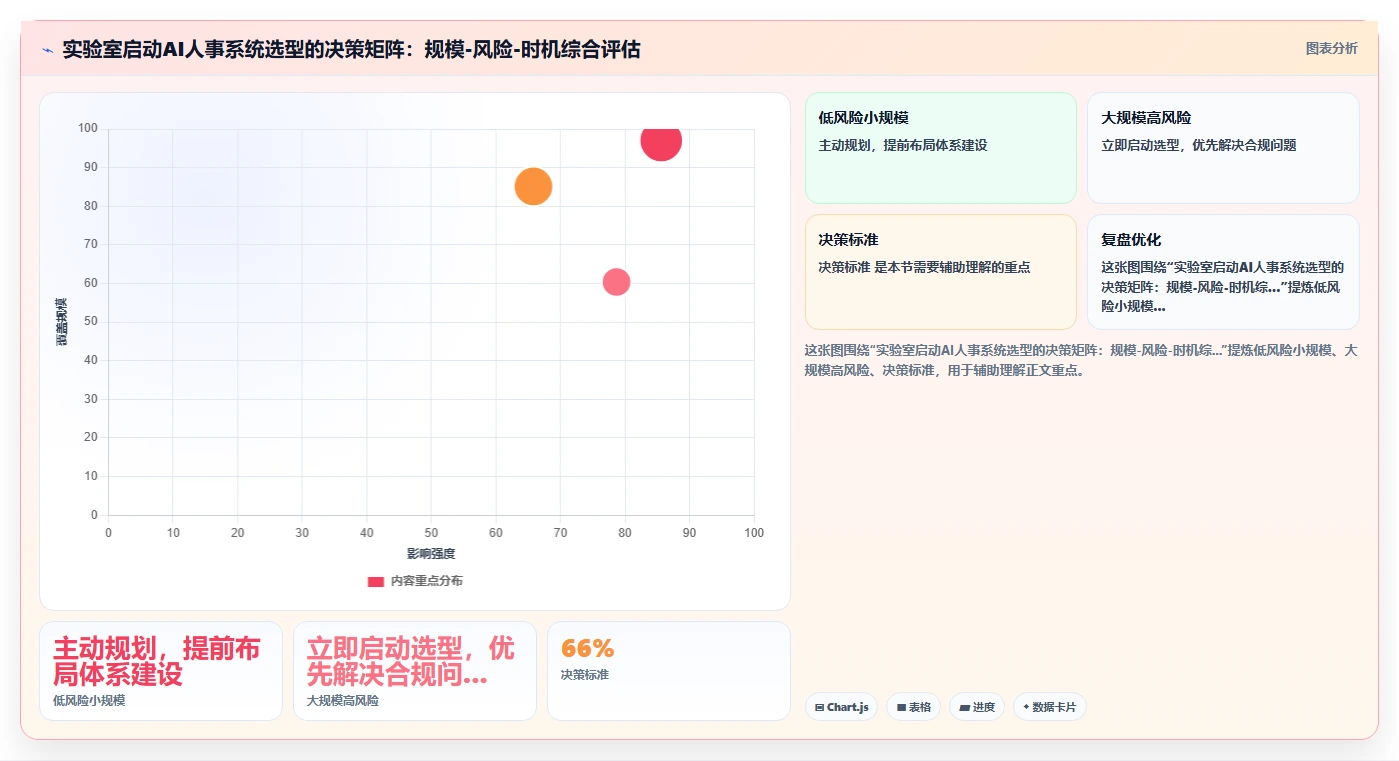
Task: Click the 影响强度 x-axis label
Action: tap(431, 554)
